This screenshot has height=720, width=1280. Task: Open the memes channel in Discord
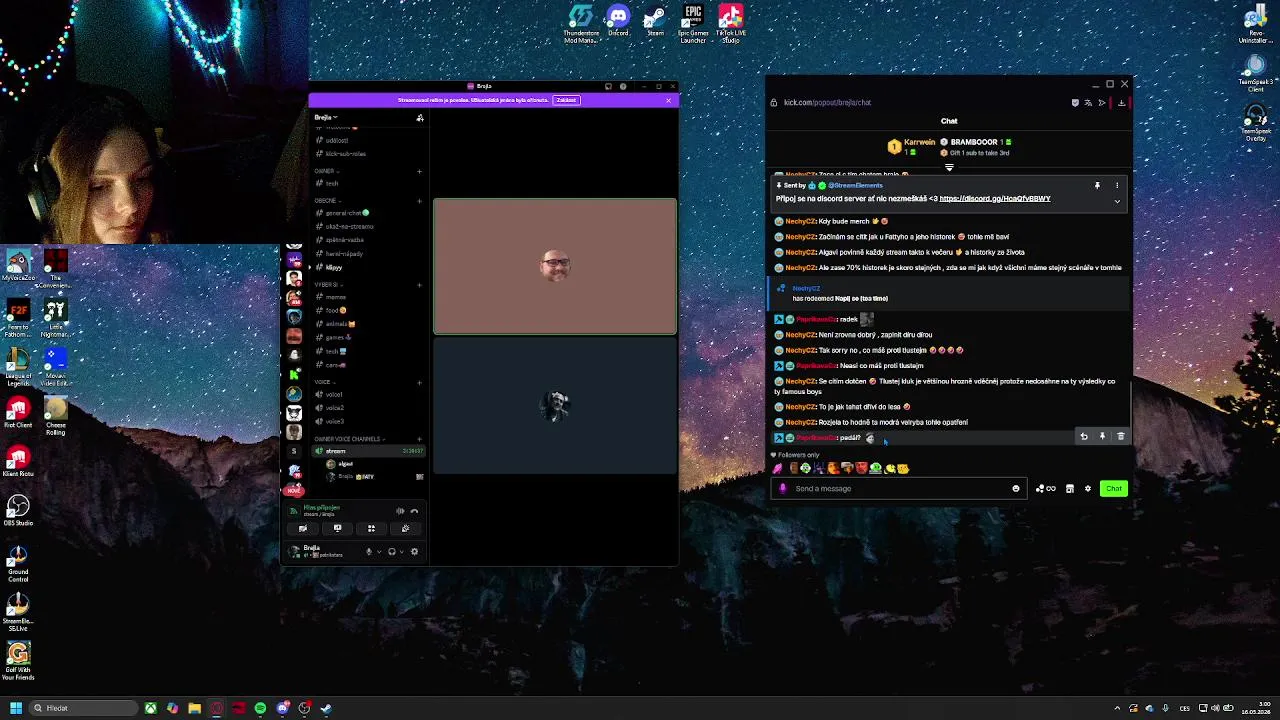click(334, 297)
